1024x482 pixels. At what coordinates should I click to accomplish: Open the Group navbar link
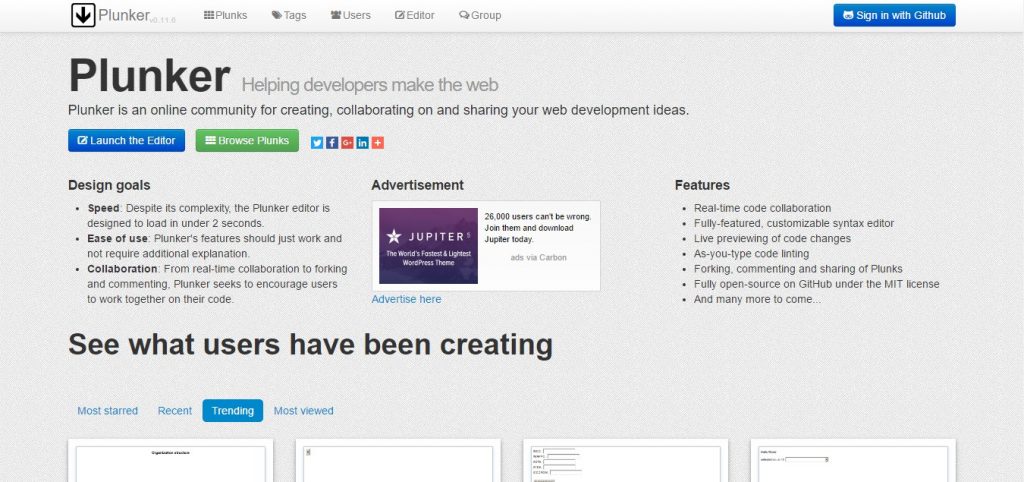[480, 15]
